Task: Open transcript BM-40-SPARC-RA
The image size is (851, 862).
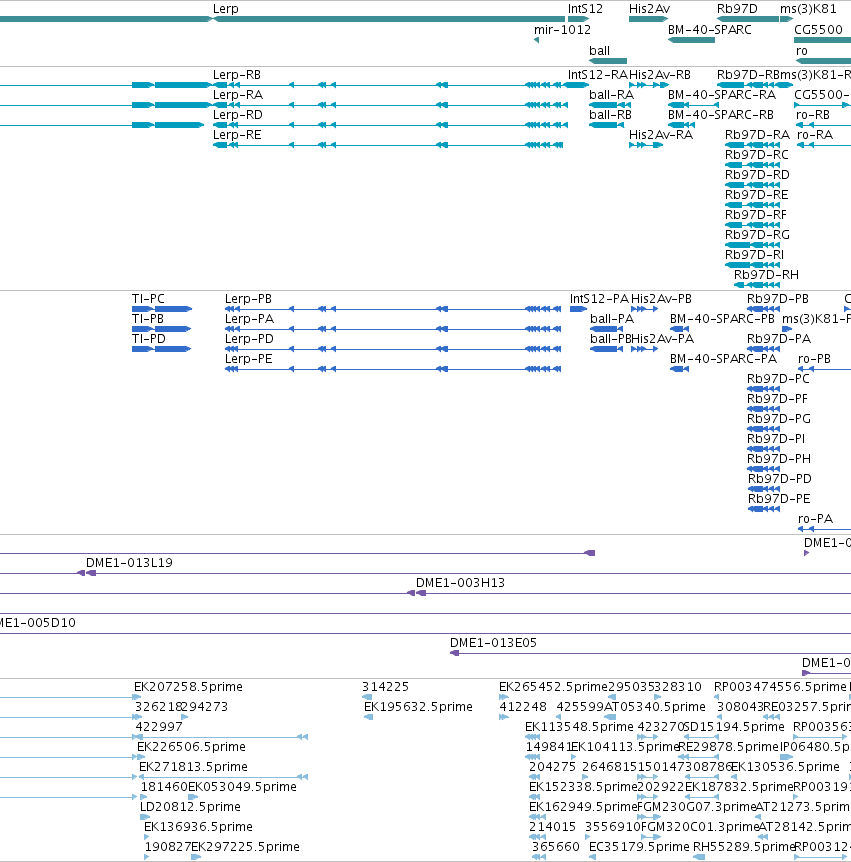Action: point(722,95)
